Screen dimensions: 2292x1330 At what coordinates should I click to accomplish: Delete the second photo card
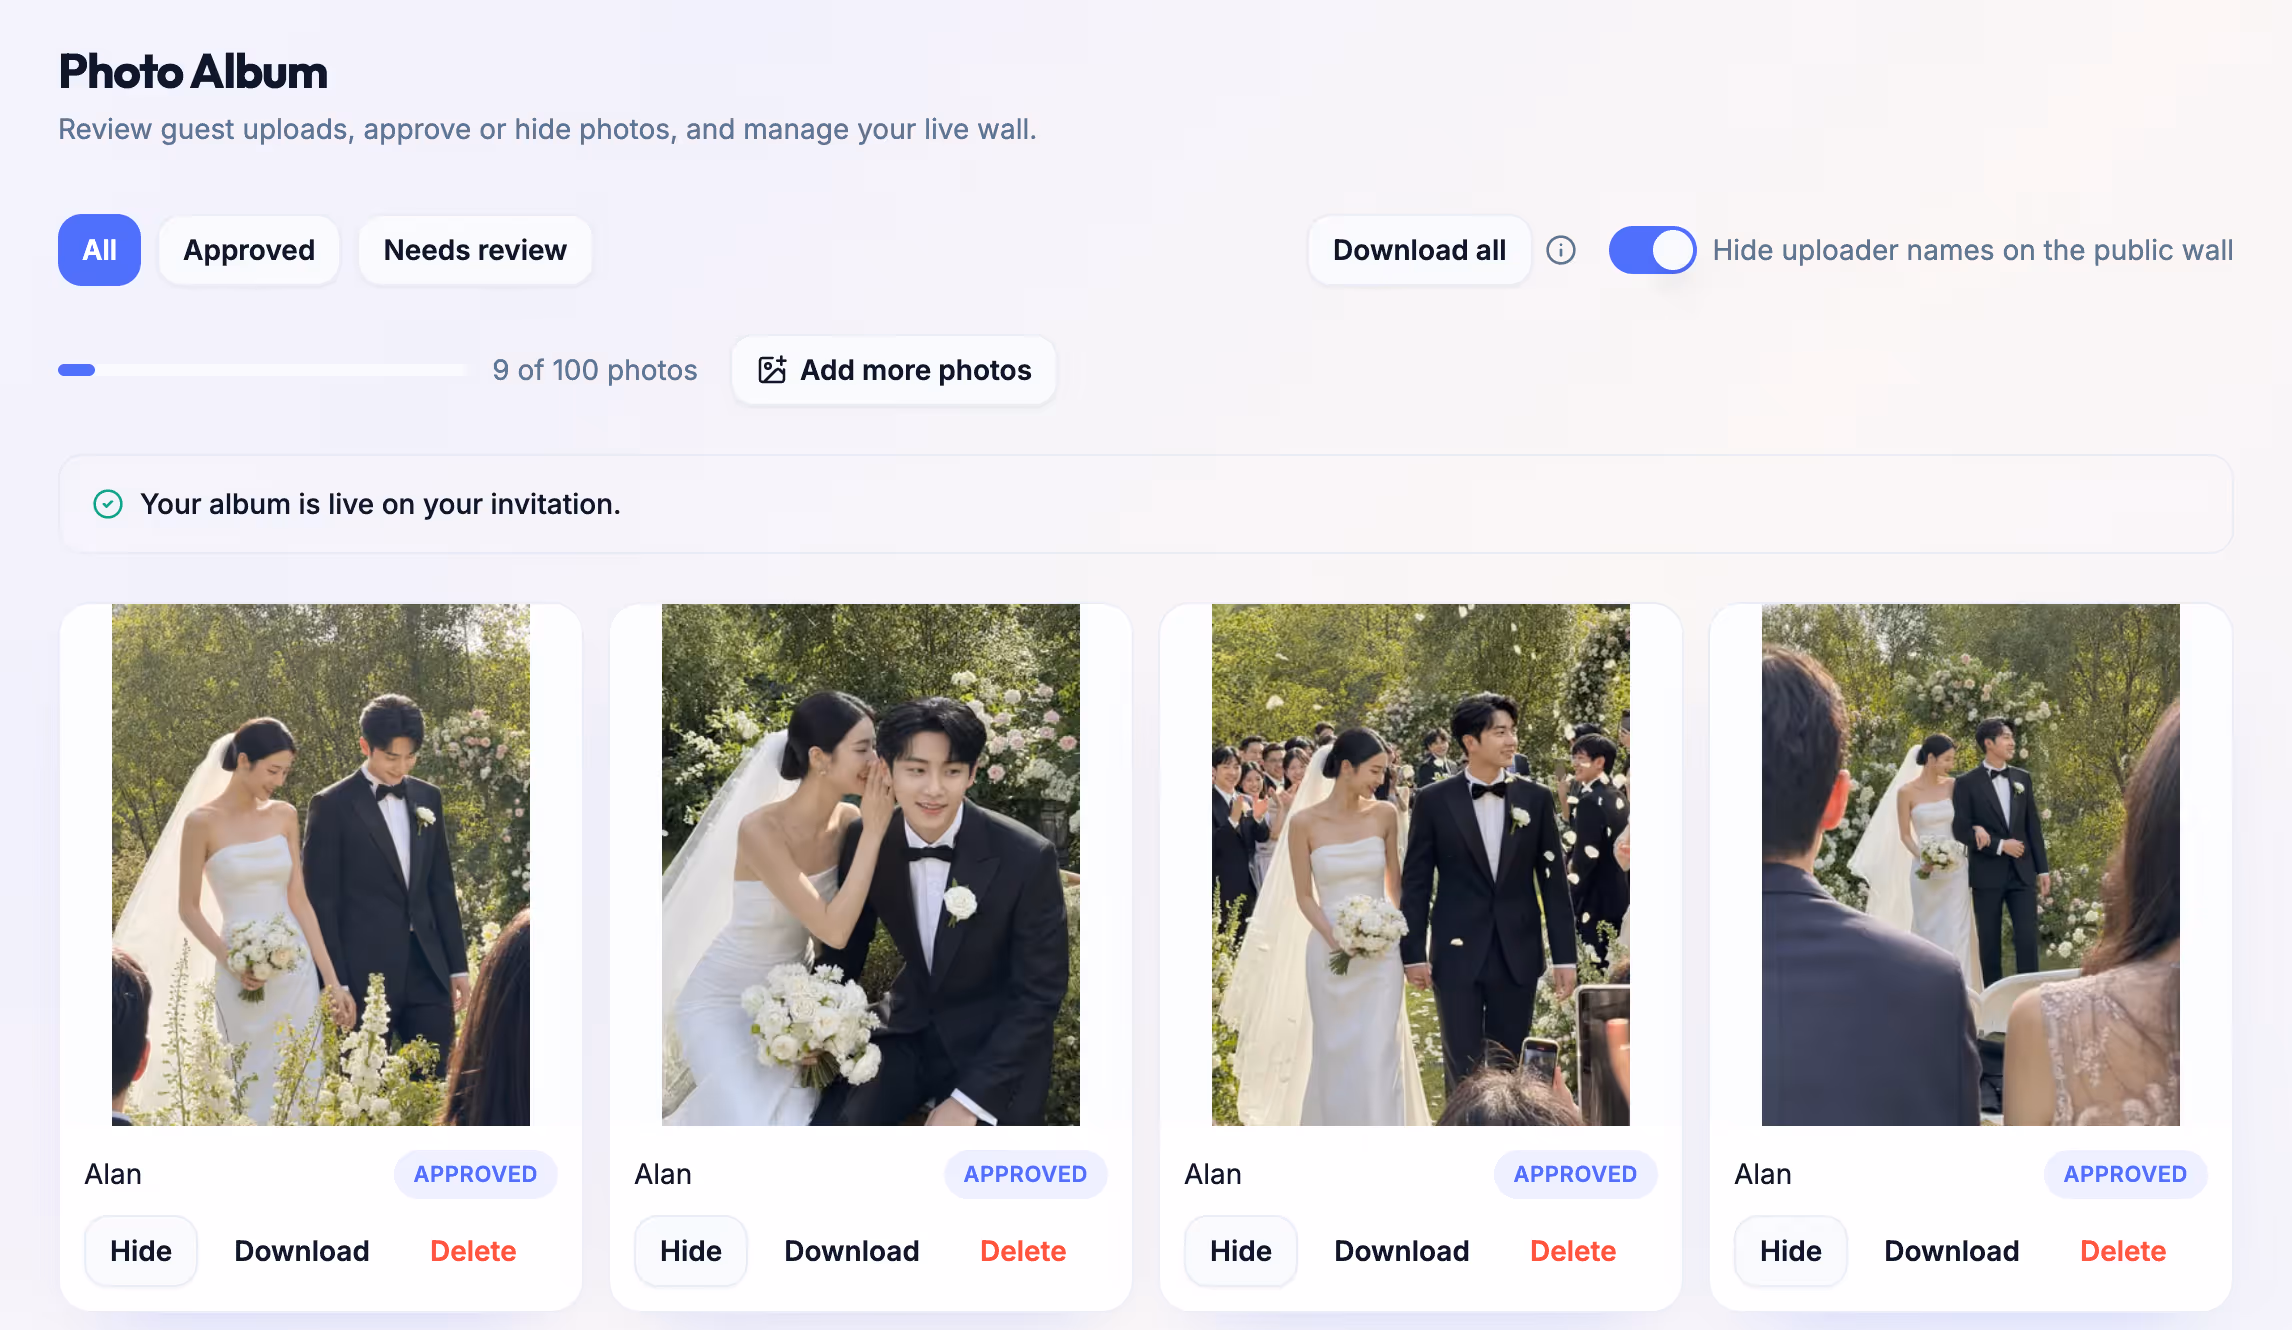(1023, 1251)
